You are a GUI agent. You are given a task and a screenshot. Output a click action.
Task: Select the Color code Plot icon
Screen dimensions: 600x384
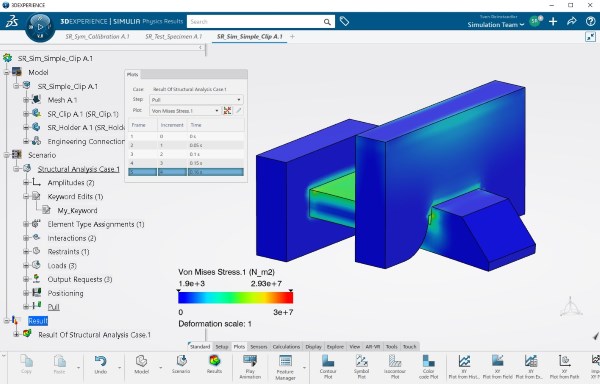(428, 361)
